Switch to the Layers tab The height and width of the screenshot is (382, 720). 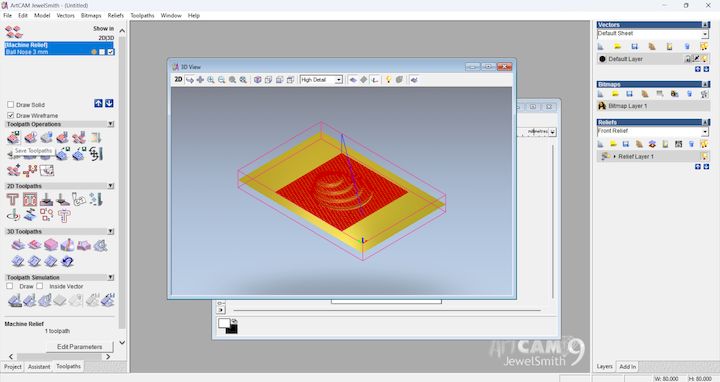tap(604, 366)
